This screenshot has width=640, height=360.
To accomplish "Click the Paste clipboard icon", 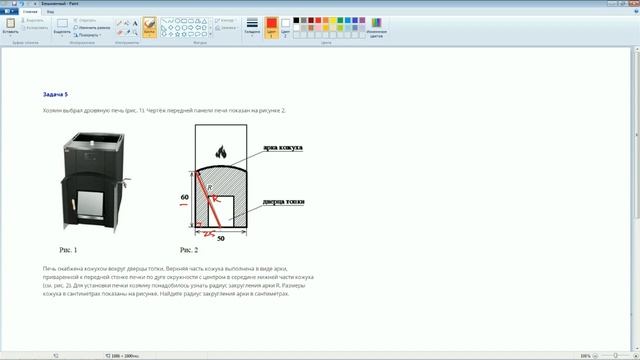I will (x=11, y=23).
